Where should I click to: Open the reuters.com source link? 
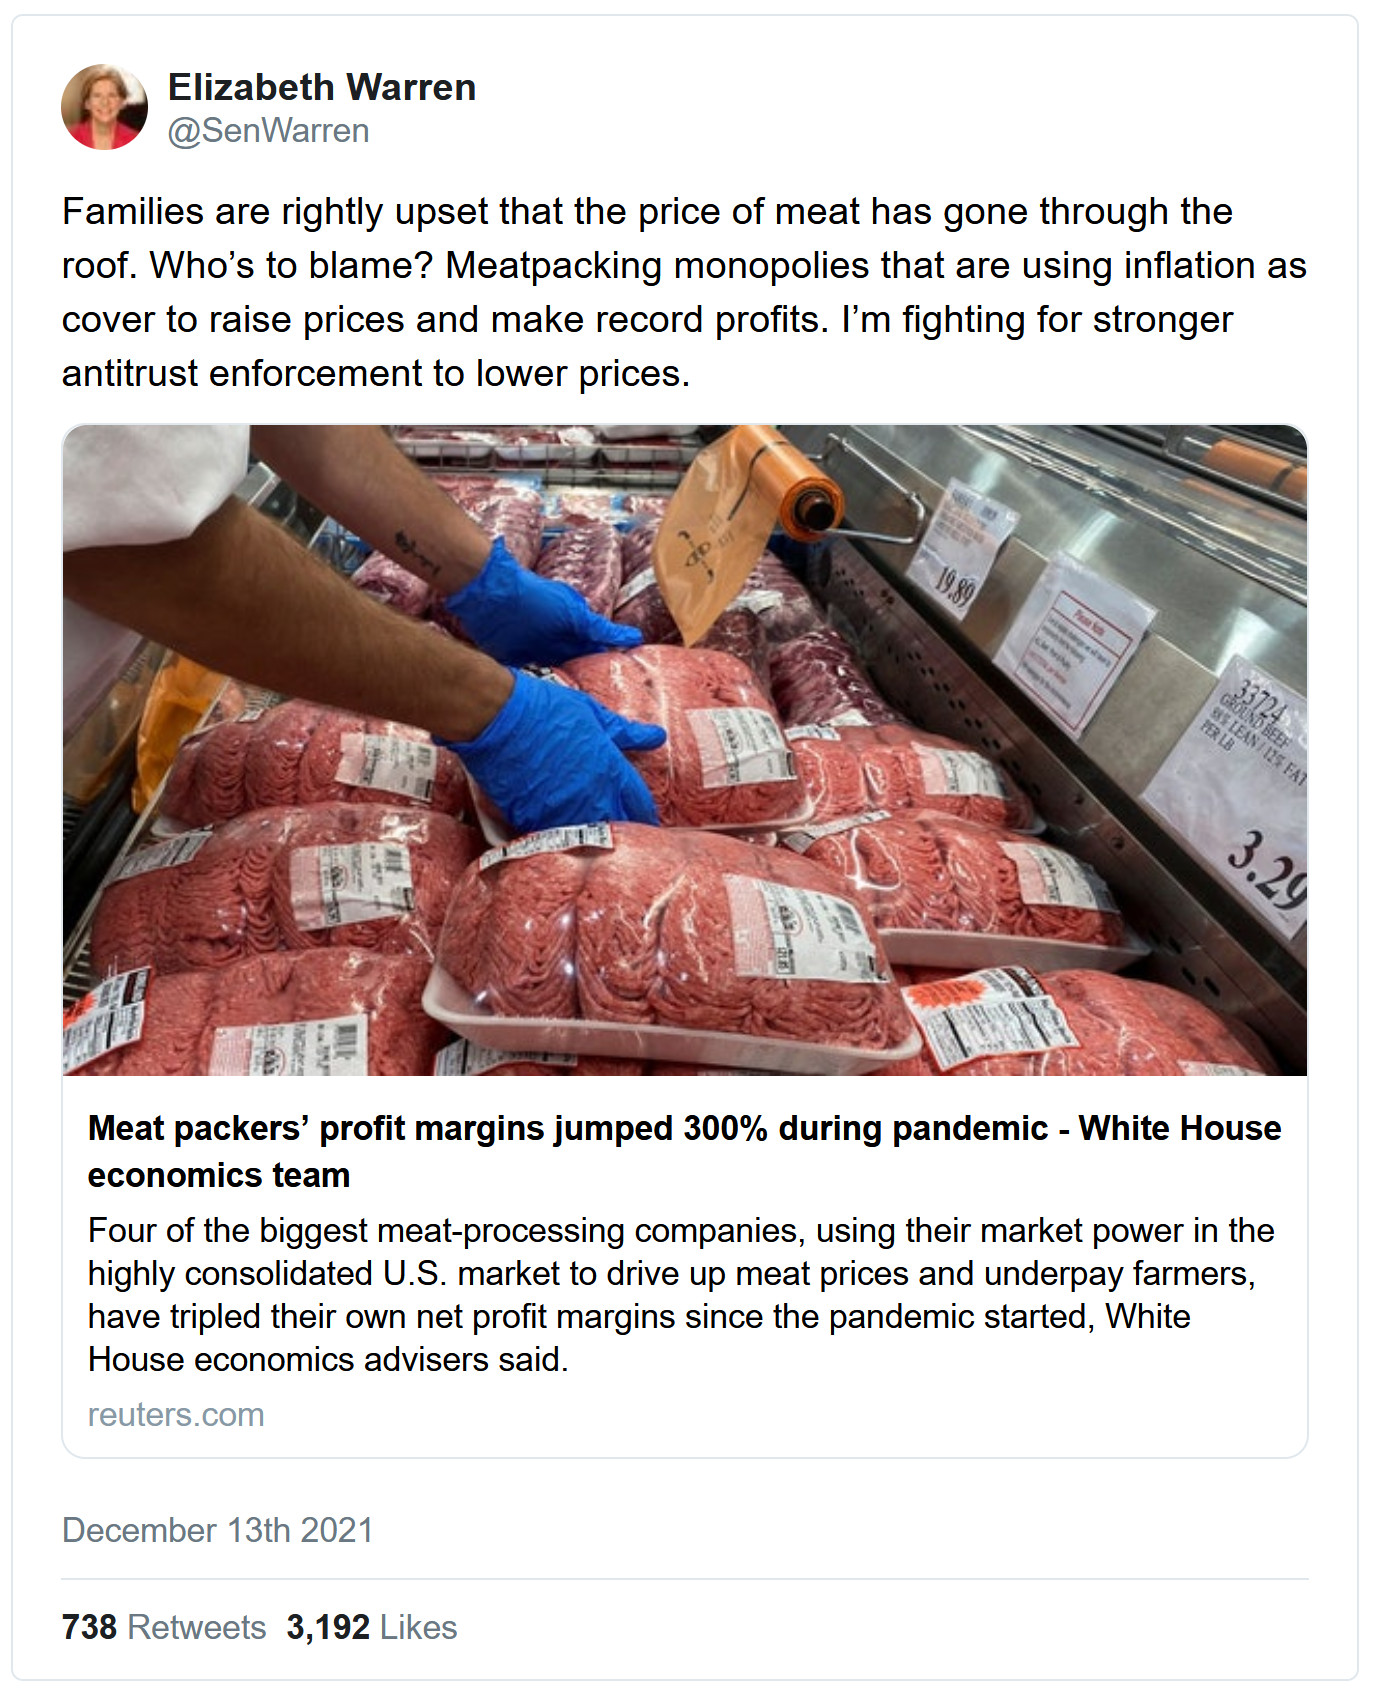click(x=176, y=1415)
